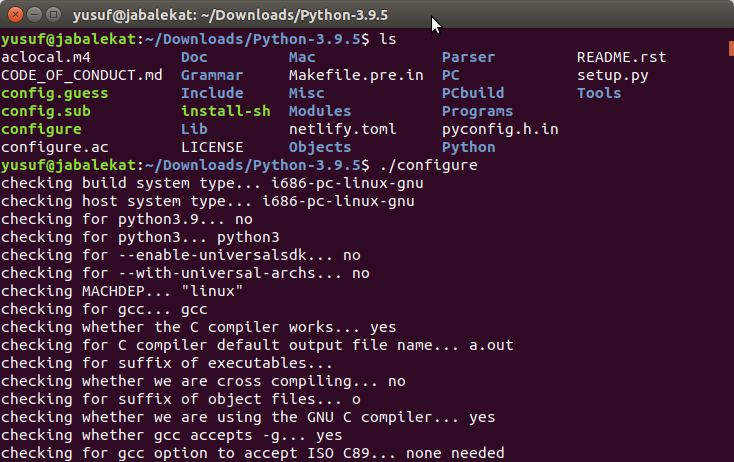The image size is (734, 462).
Task: Click 'whether we are cross compiling... no' line
Action: [203, 381]
